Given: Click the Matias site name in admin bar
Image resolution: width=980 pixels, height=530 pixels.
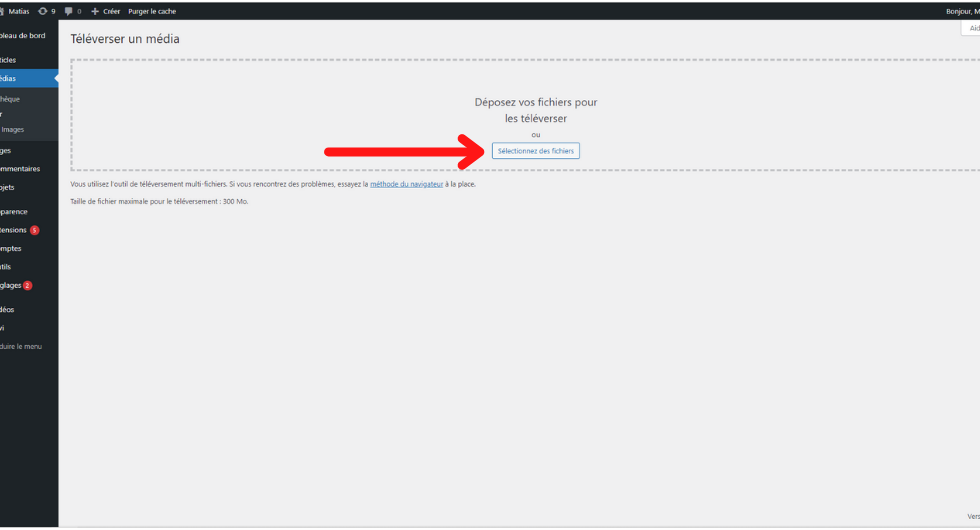Looking at the screenshot, I should [18, 11].
